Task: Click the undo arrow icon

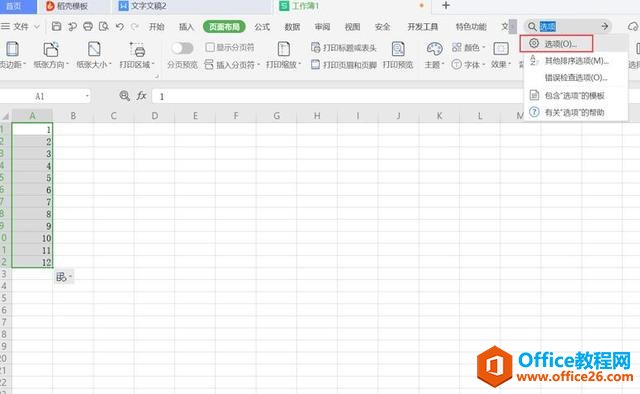Action: (120, 27)
